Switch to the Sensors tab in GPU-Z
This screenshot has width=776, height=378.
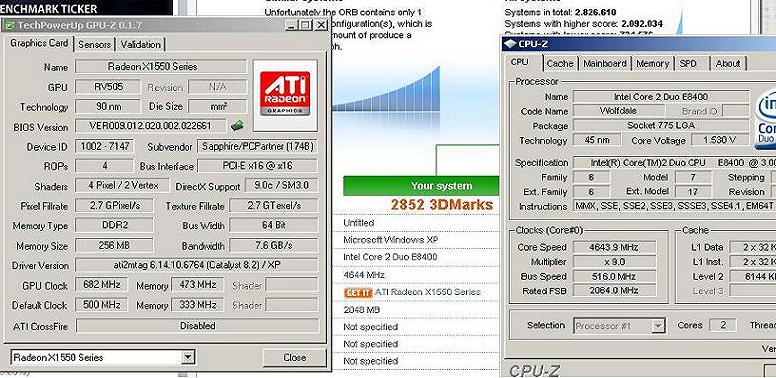(x=94, y=45)
